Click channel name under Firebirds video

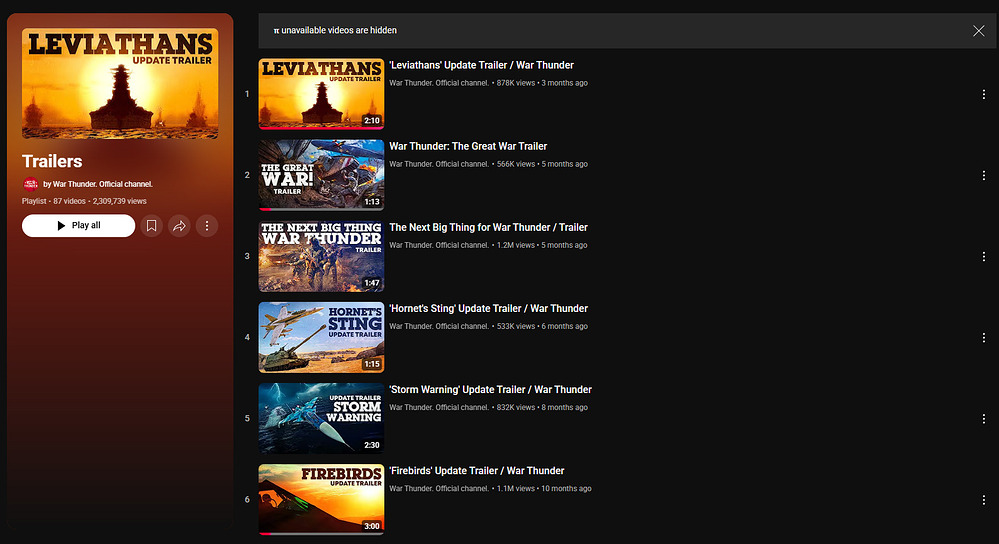439,489
